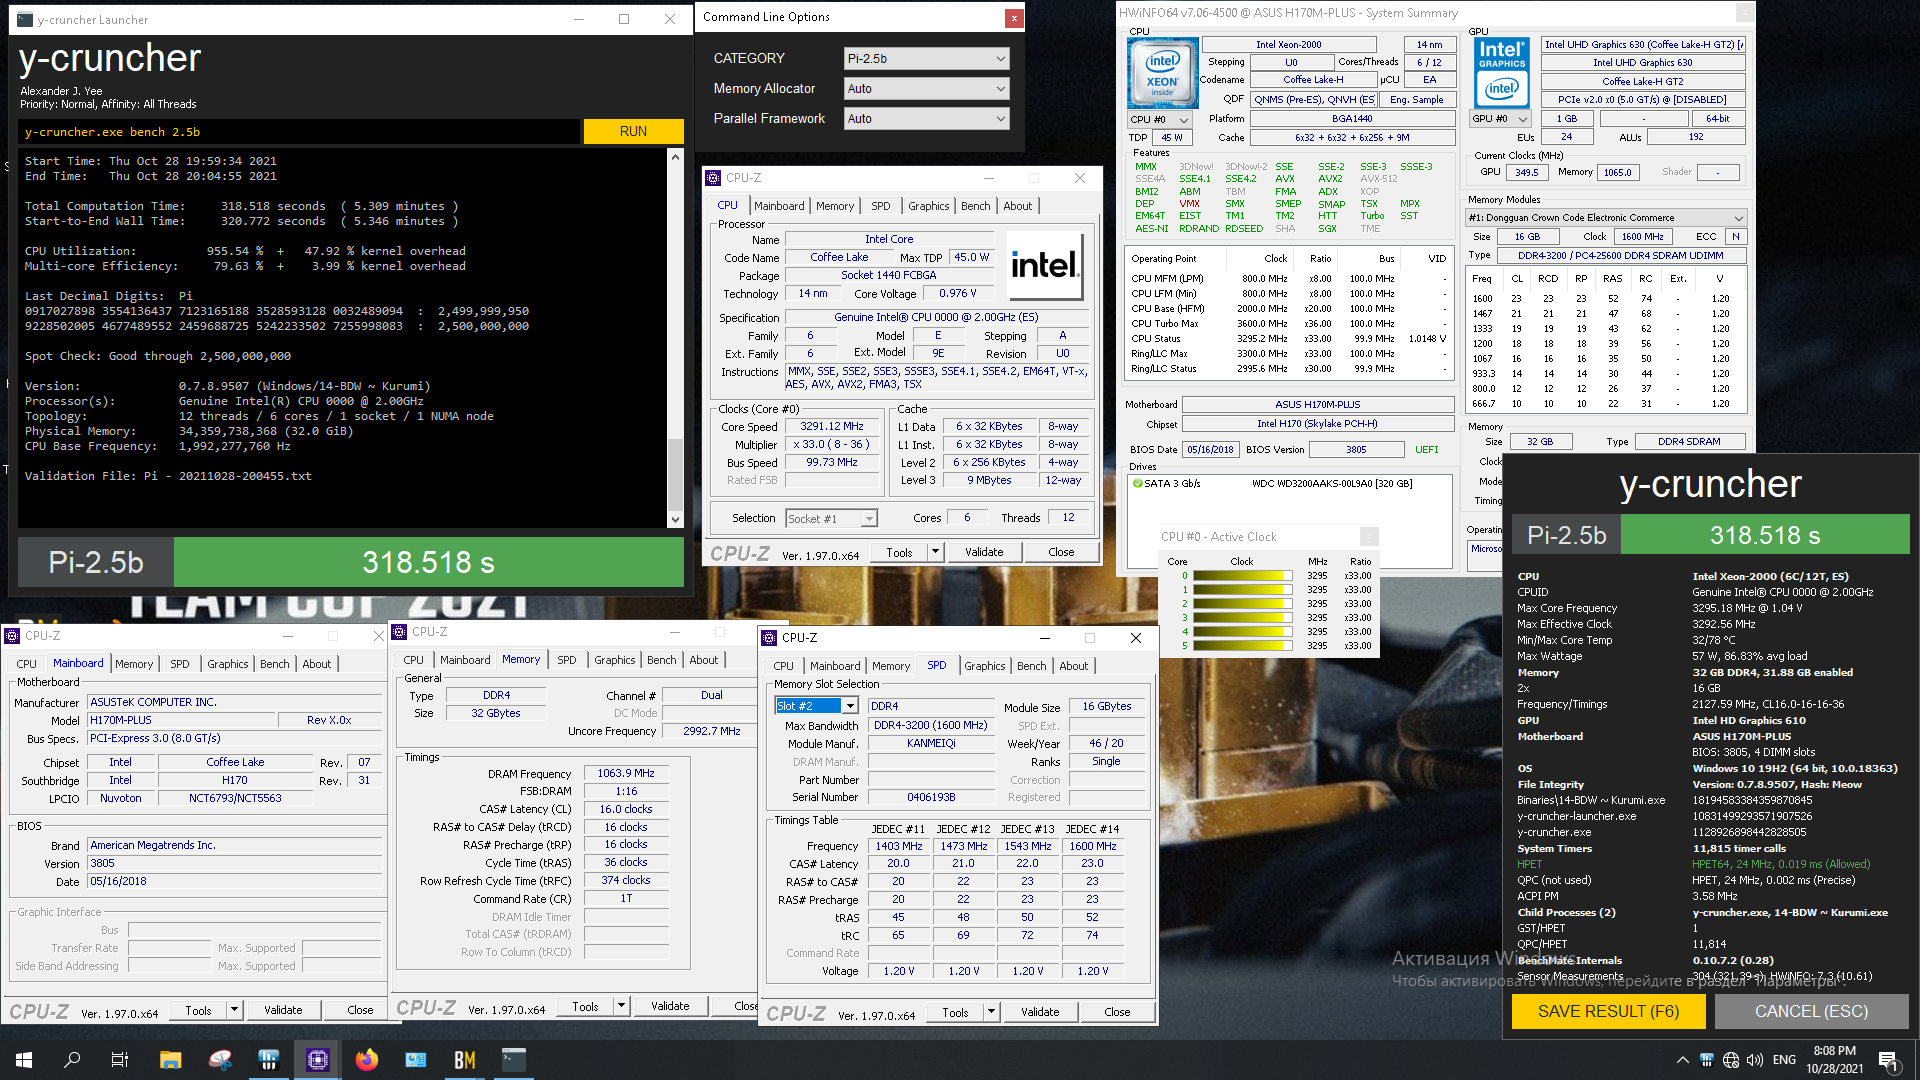Image resolution: width=1920 pixels, height=1080 pixels.
Task: Click CANCEL (ESC) in BenchMate
Action: coord(1811,1012)
